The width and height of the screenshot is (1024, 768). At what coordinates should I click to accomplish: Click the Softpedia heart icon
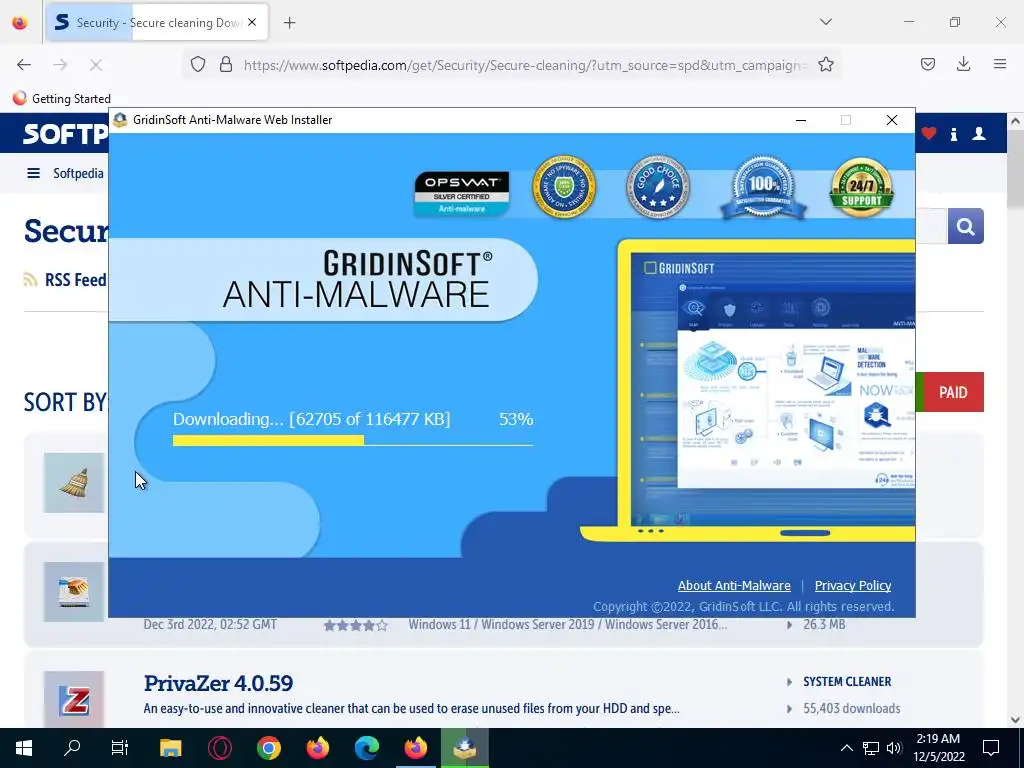point(929,134)
